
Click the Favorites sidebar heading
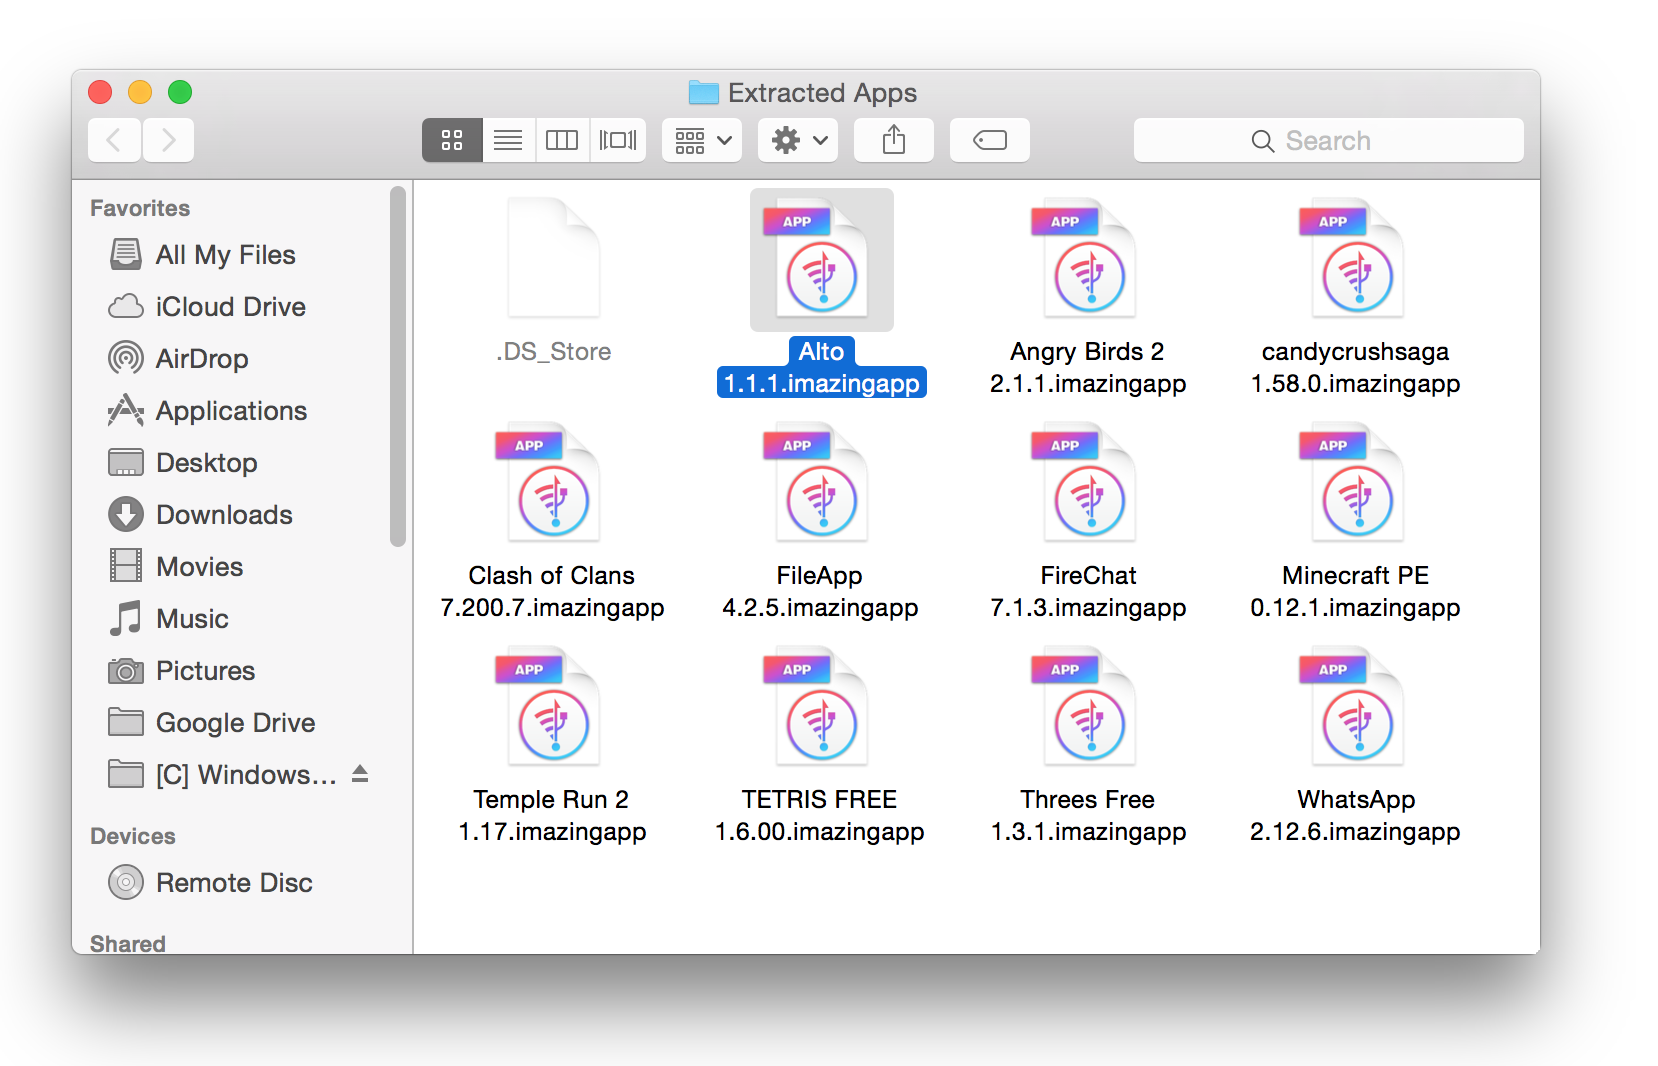click(x=140, y=208)
